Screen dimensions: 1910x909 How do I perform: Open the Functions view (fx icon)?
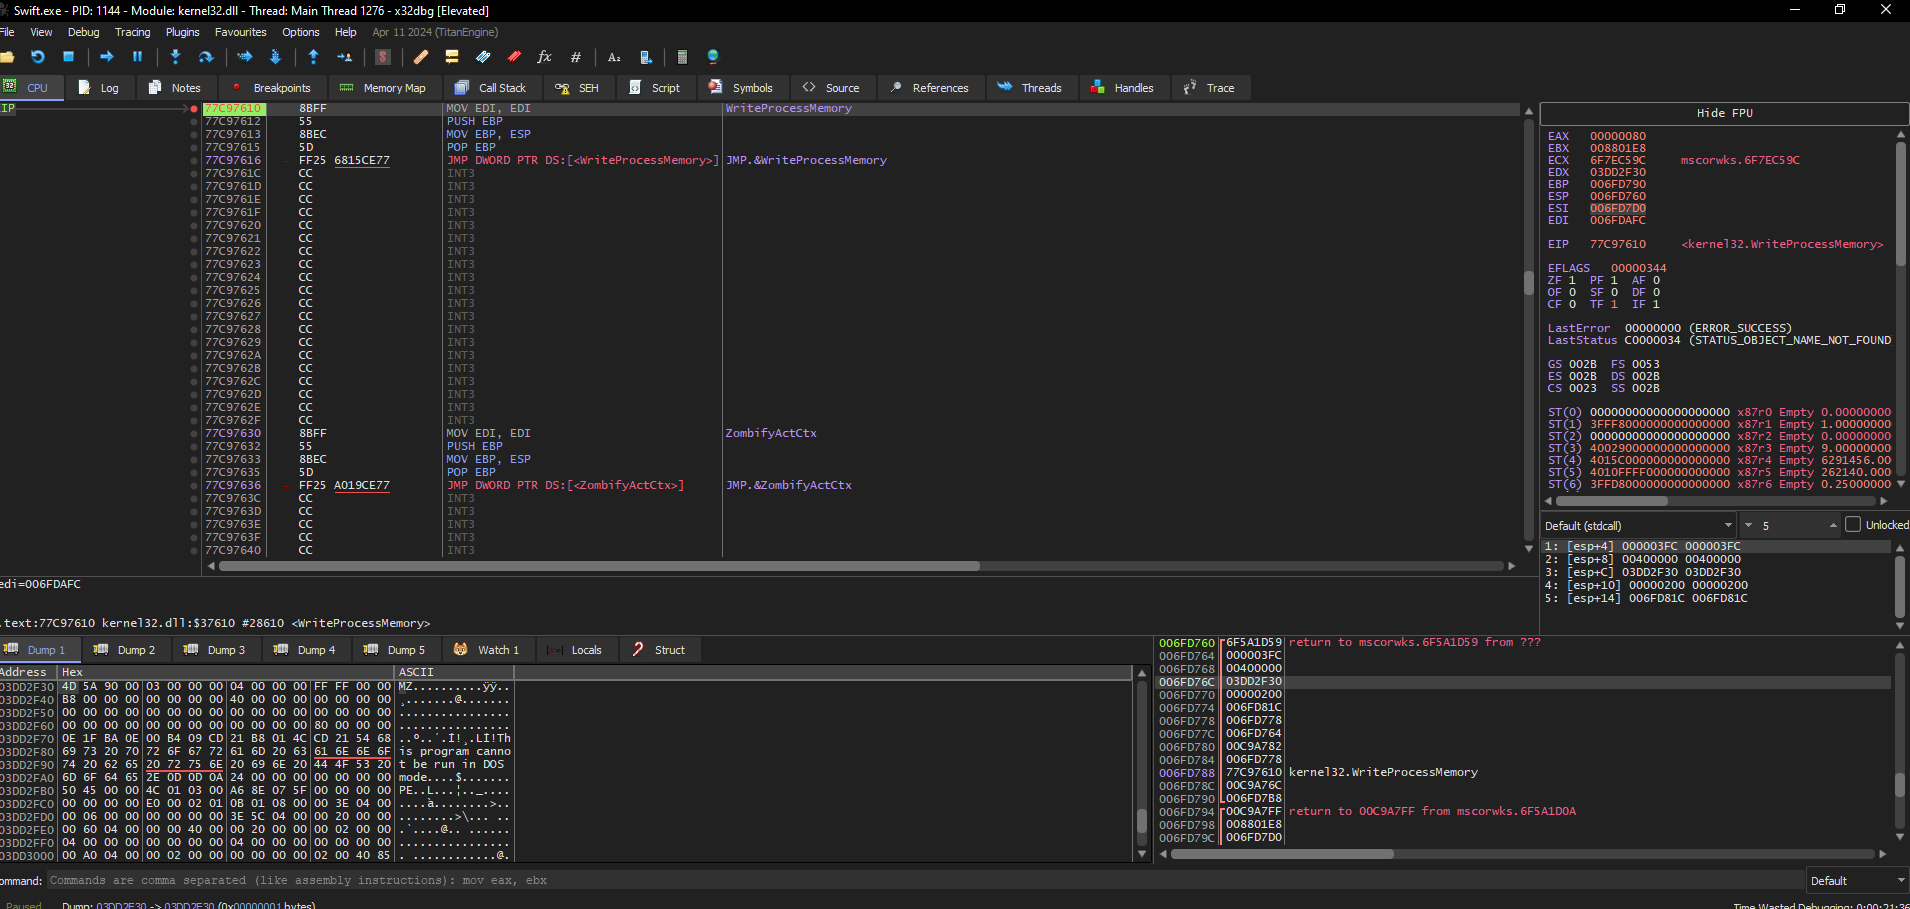(545, 57)
